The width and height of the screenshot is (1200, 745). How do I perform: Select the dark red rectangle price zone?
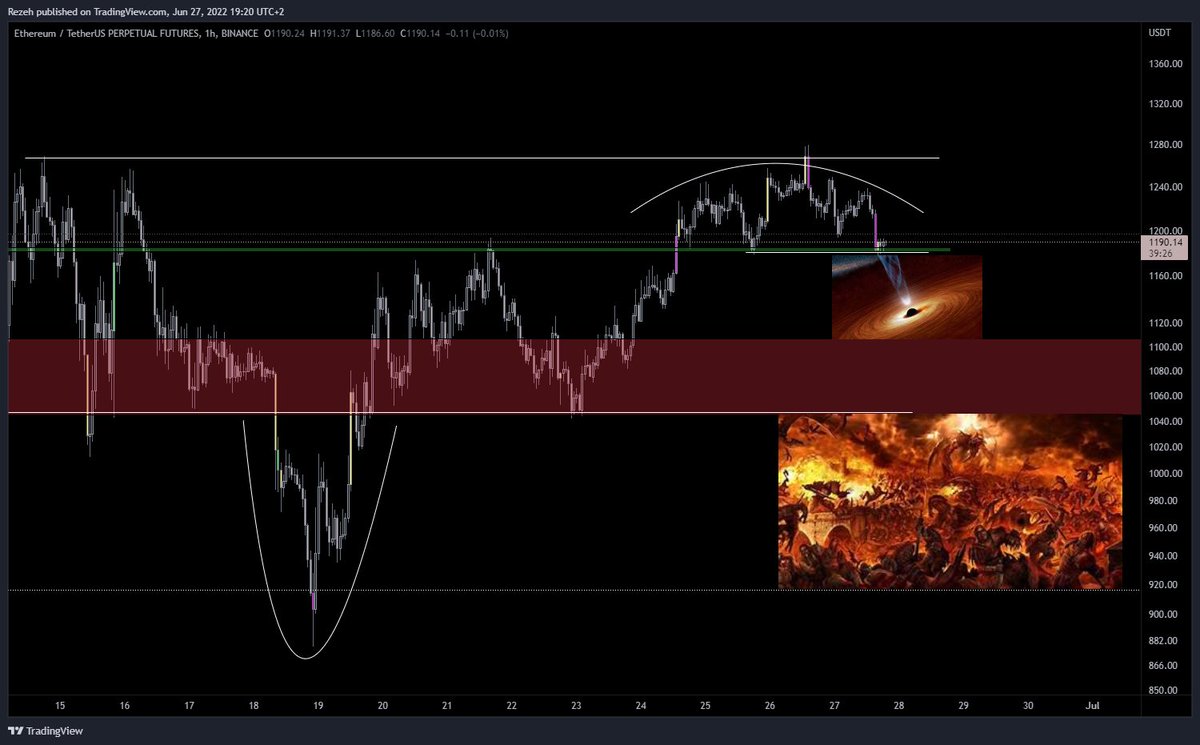pos(574,376)
